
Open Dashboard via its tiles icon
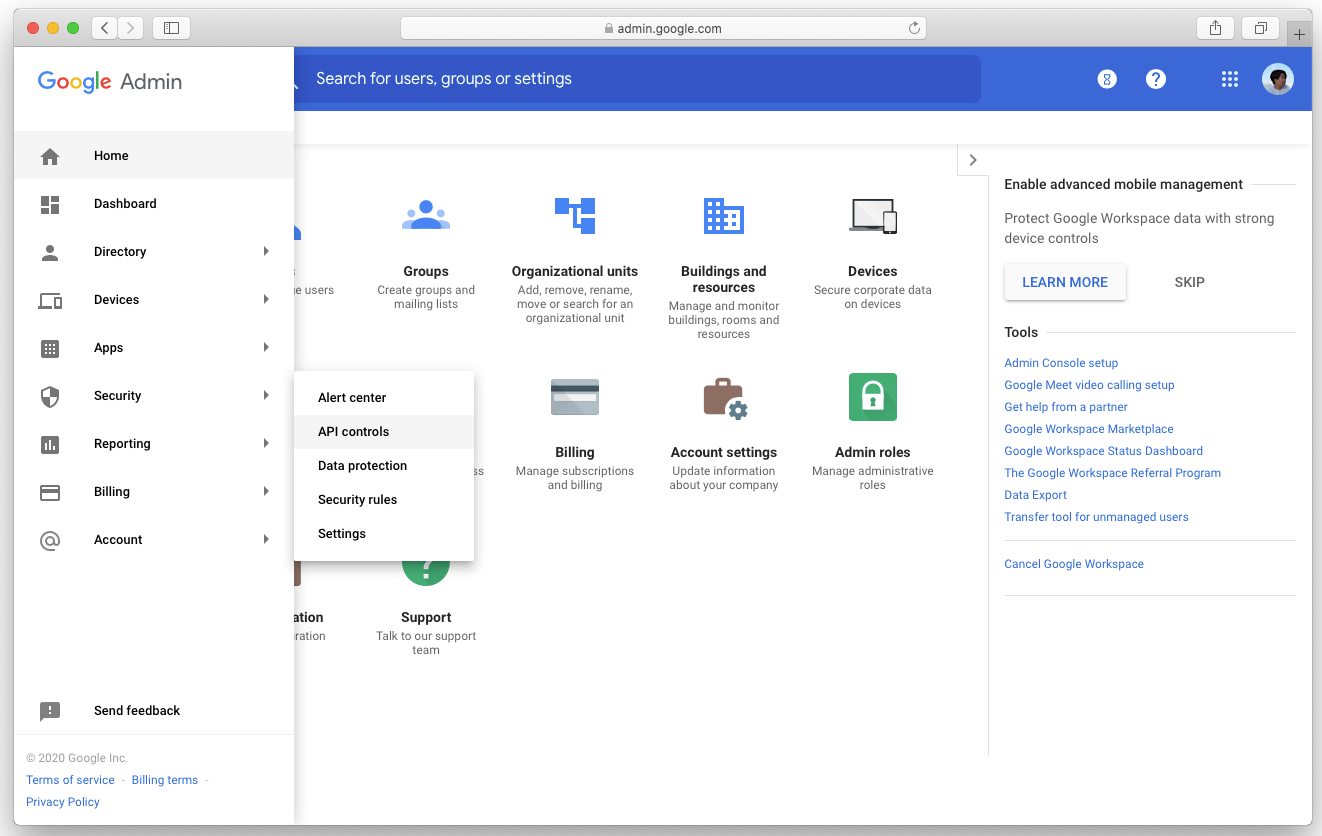coord(50,204)
